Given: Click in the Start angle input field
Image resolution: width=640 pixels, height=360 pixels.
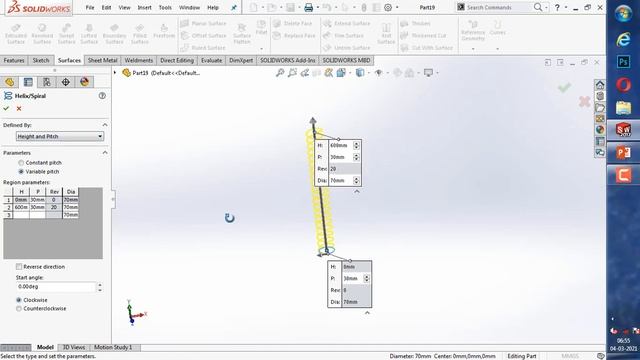Looking at the screenshot, I should click(x=56, y=287).
